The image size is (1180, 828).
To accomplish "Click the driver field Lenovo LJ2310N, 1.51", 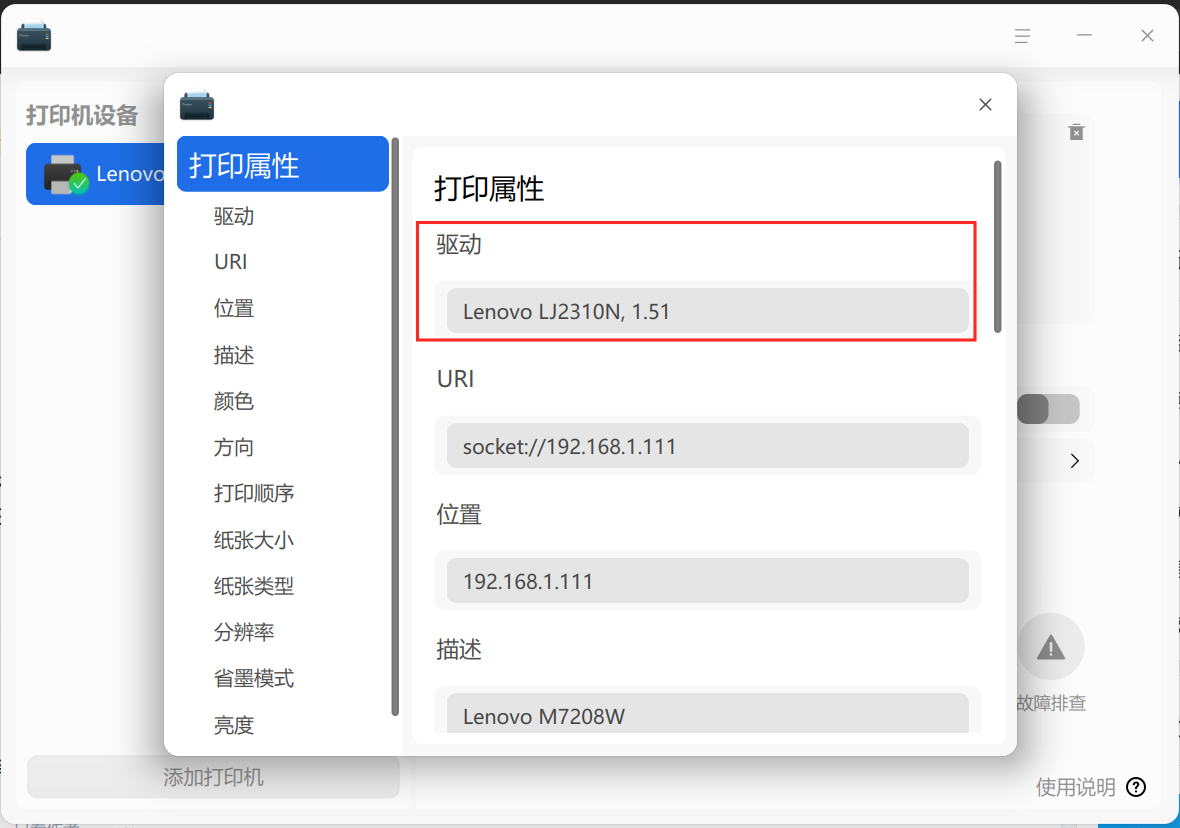I will click(707, 311).
